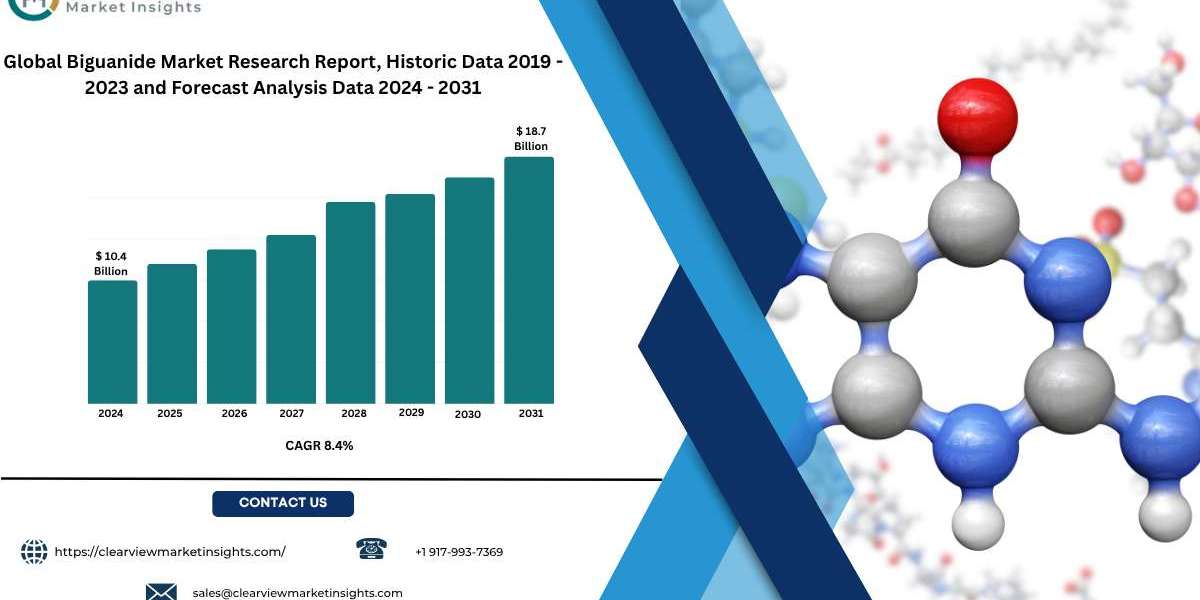Click the red oxygen atom on the molecule

[976, 120]
